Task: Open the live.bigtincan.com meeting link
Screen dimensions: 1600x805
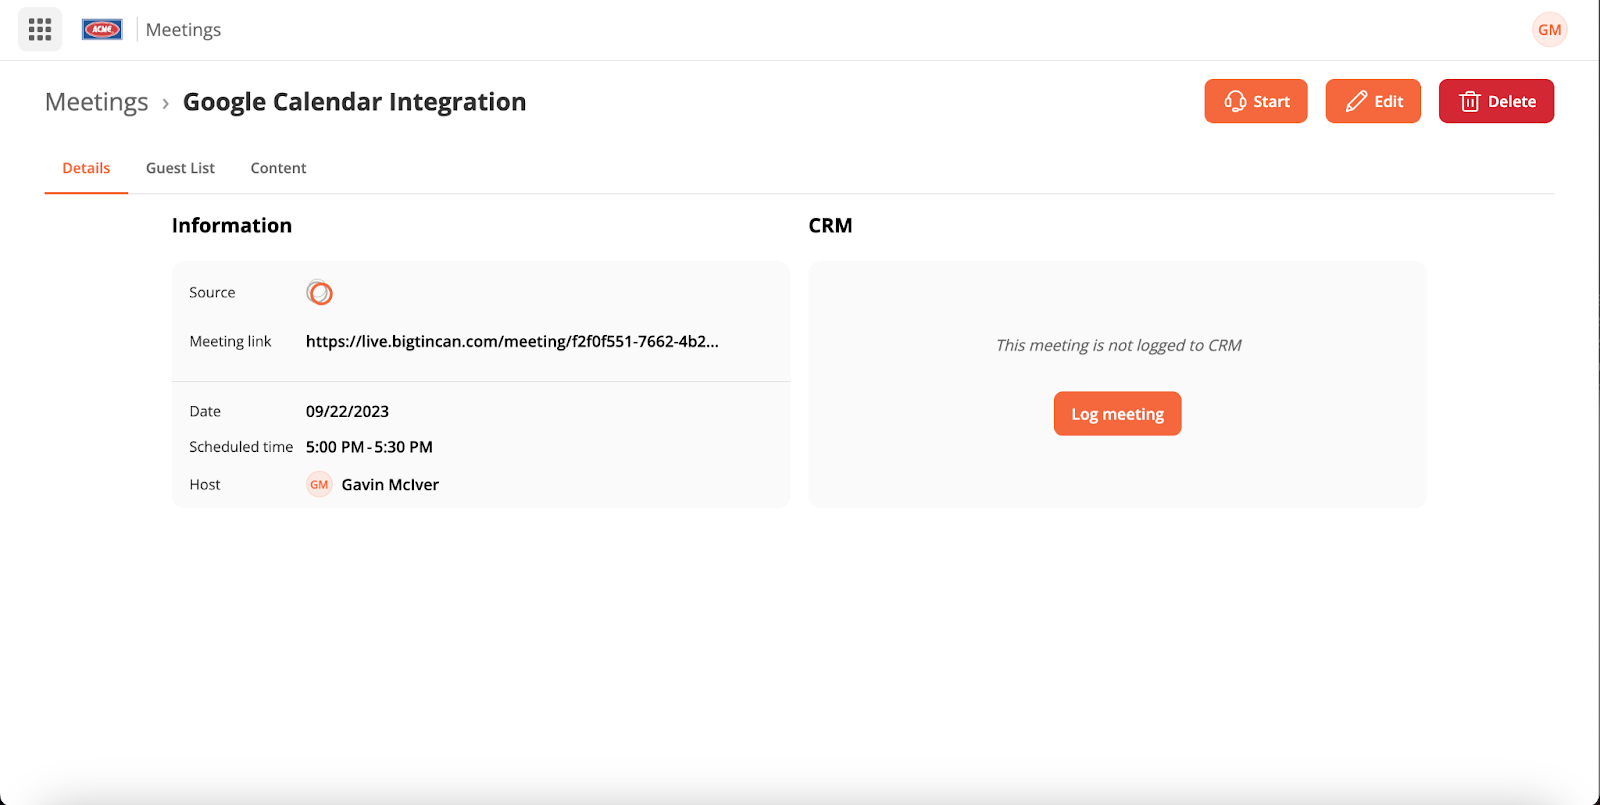Action: pos(512,341)
